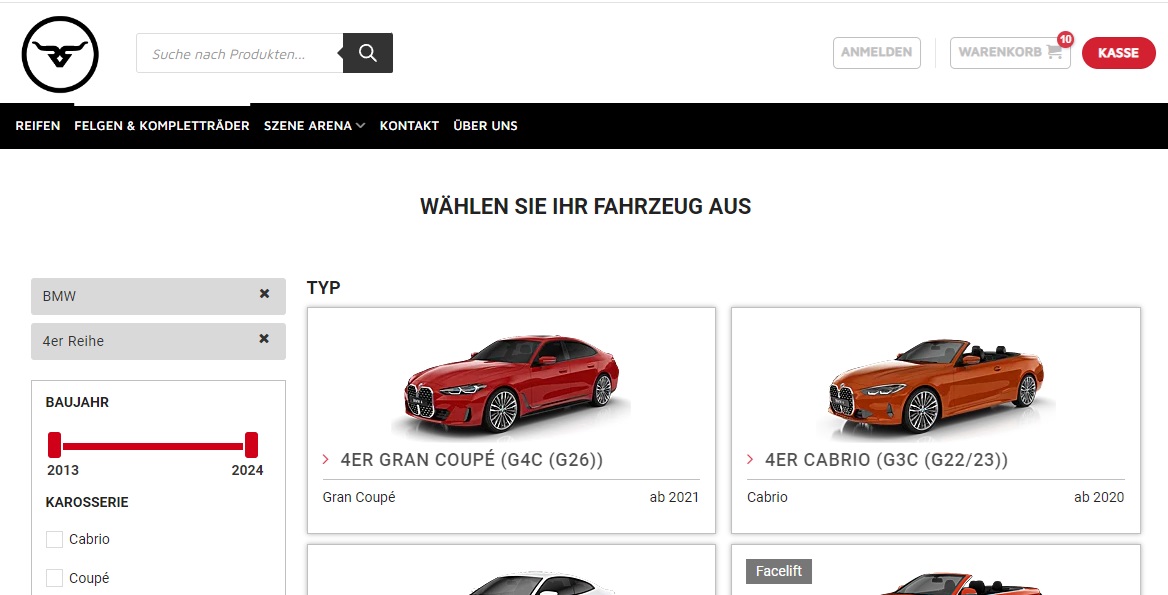Tick the Coupé checkbox
Screen dimensions: 1168x595
pyautogui.click(x=54, y=578)
